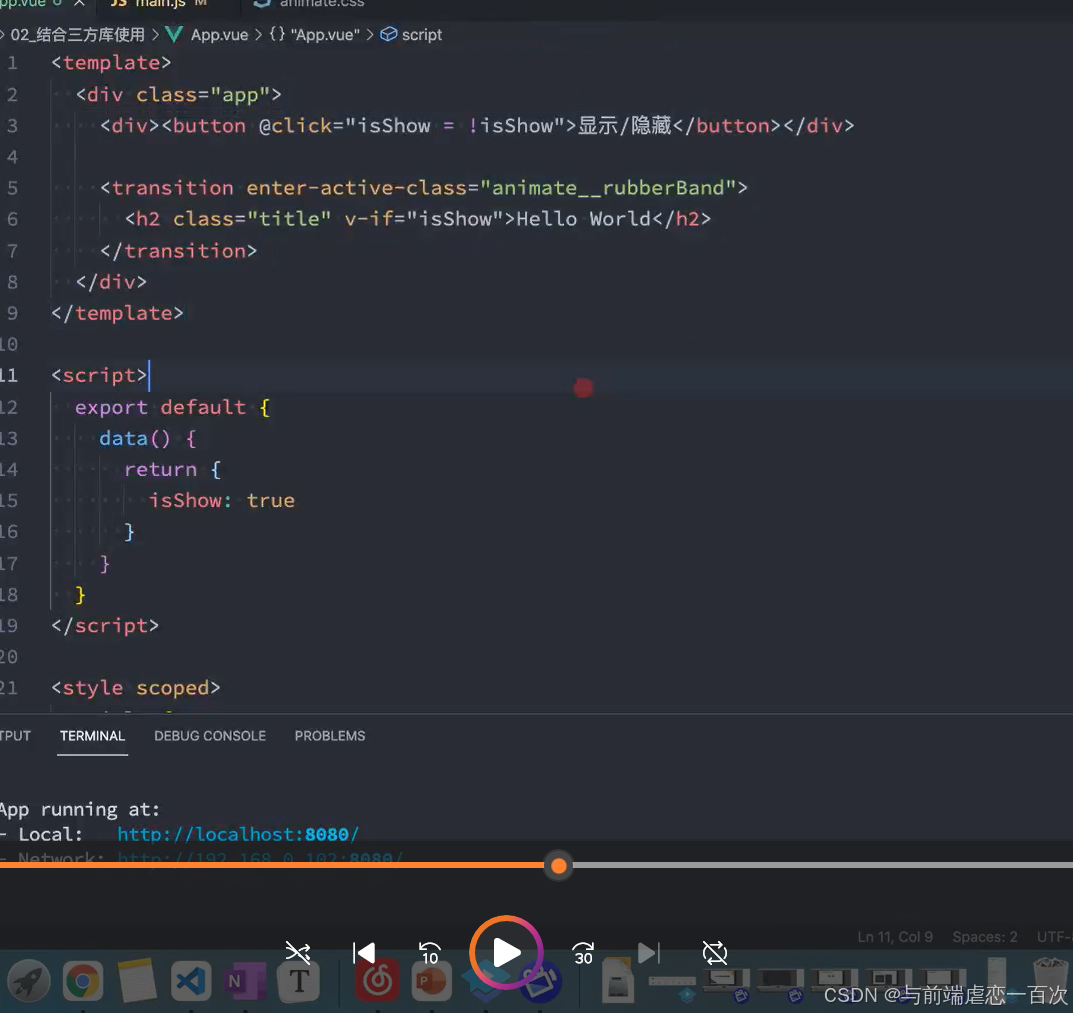Open the yellow Notes app in Dock

pos(137,981)
